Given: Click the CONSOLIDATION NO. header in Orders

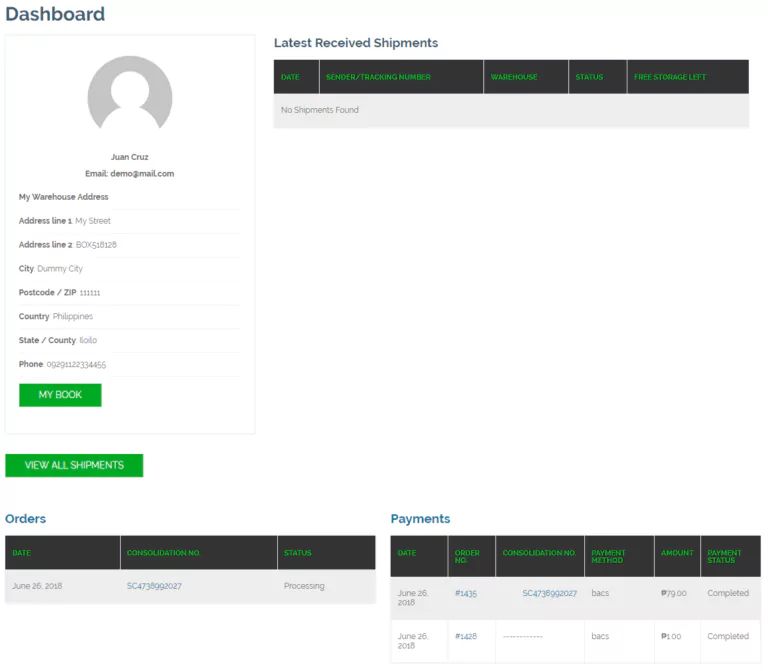Looking at the screenshot, I should coord(164,553).
